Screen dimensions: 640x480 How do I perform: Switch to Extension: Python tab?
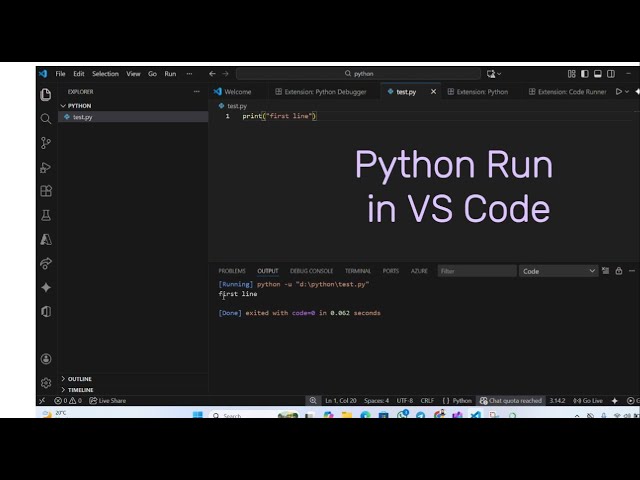[478, 92]
